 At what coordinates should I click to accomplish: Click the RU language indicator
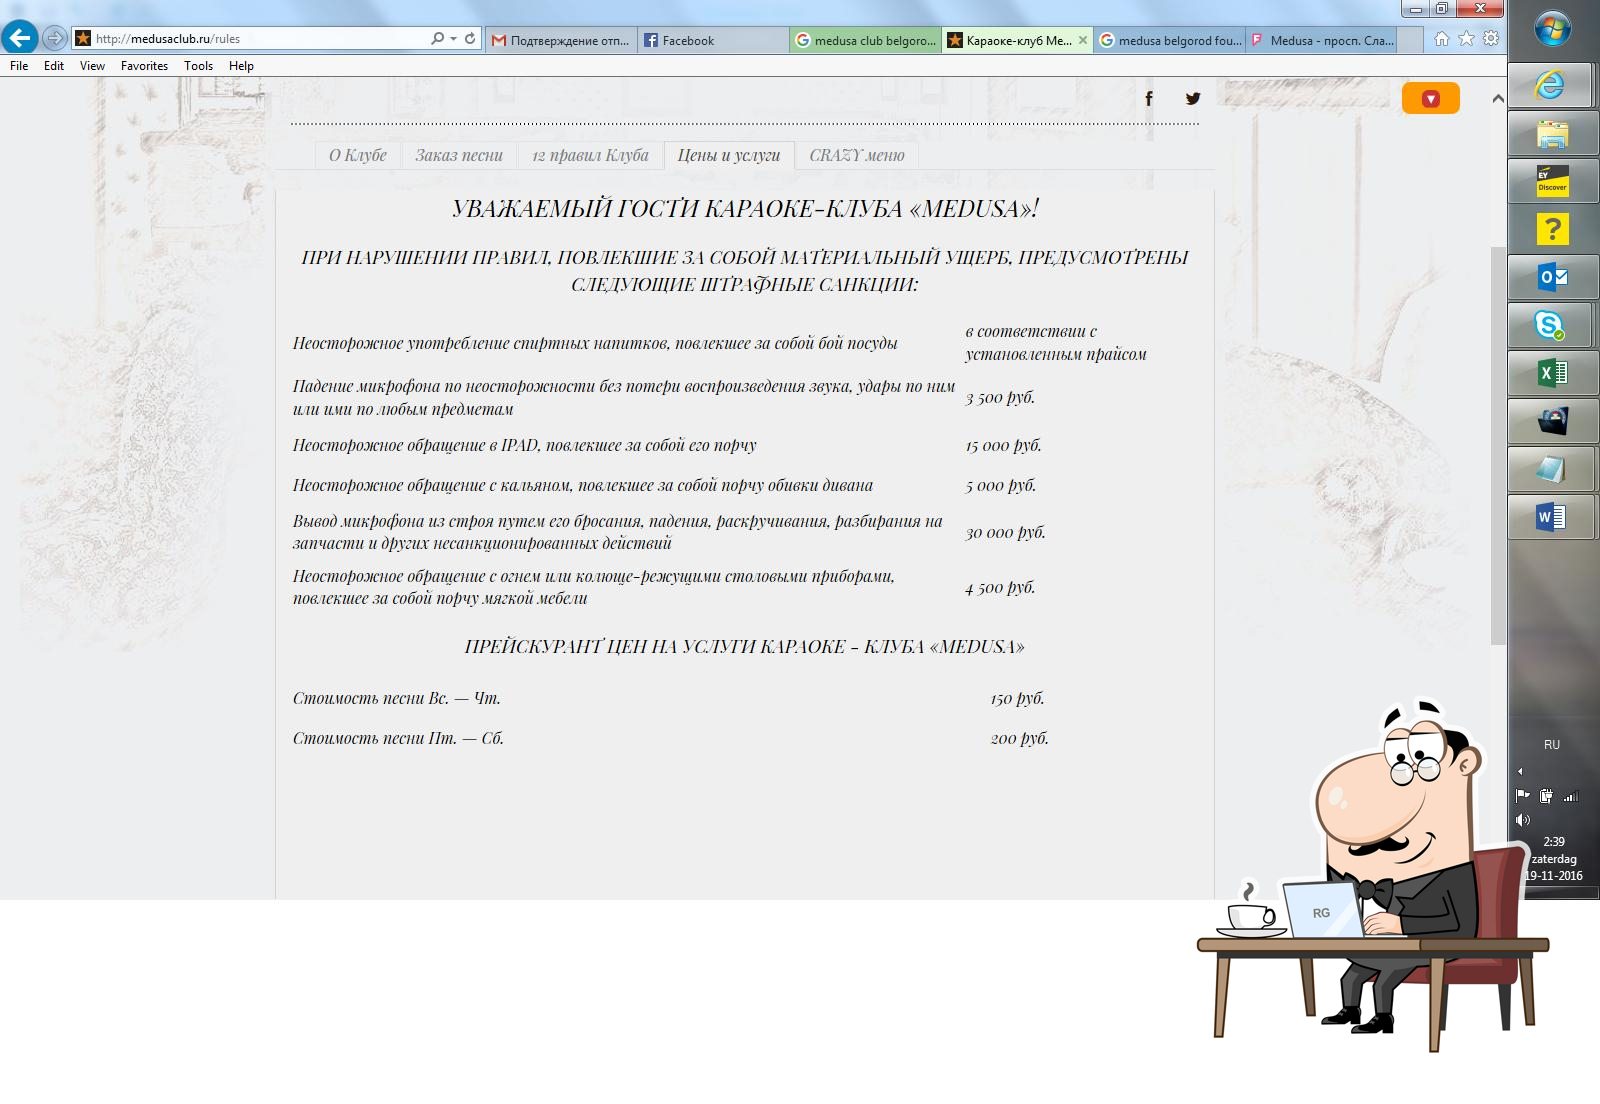coord(1552,745)
